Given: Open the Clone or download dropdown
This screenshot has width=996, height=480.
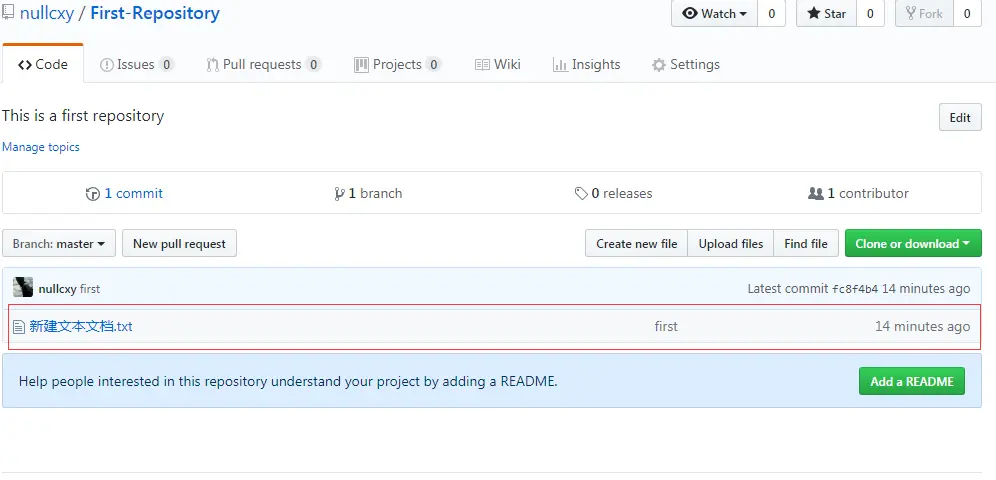Looking at the screenshot, I should (x=913, y=243).
